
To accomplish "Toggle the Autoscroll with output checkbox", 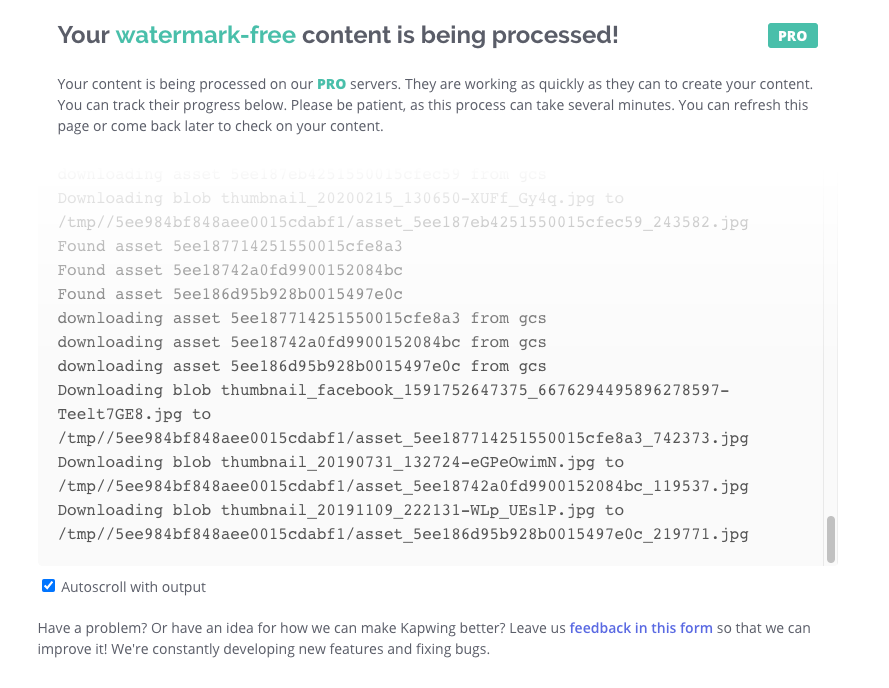I will [48, 586].
